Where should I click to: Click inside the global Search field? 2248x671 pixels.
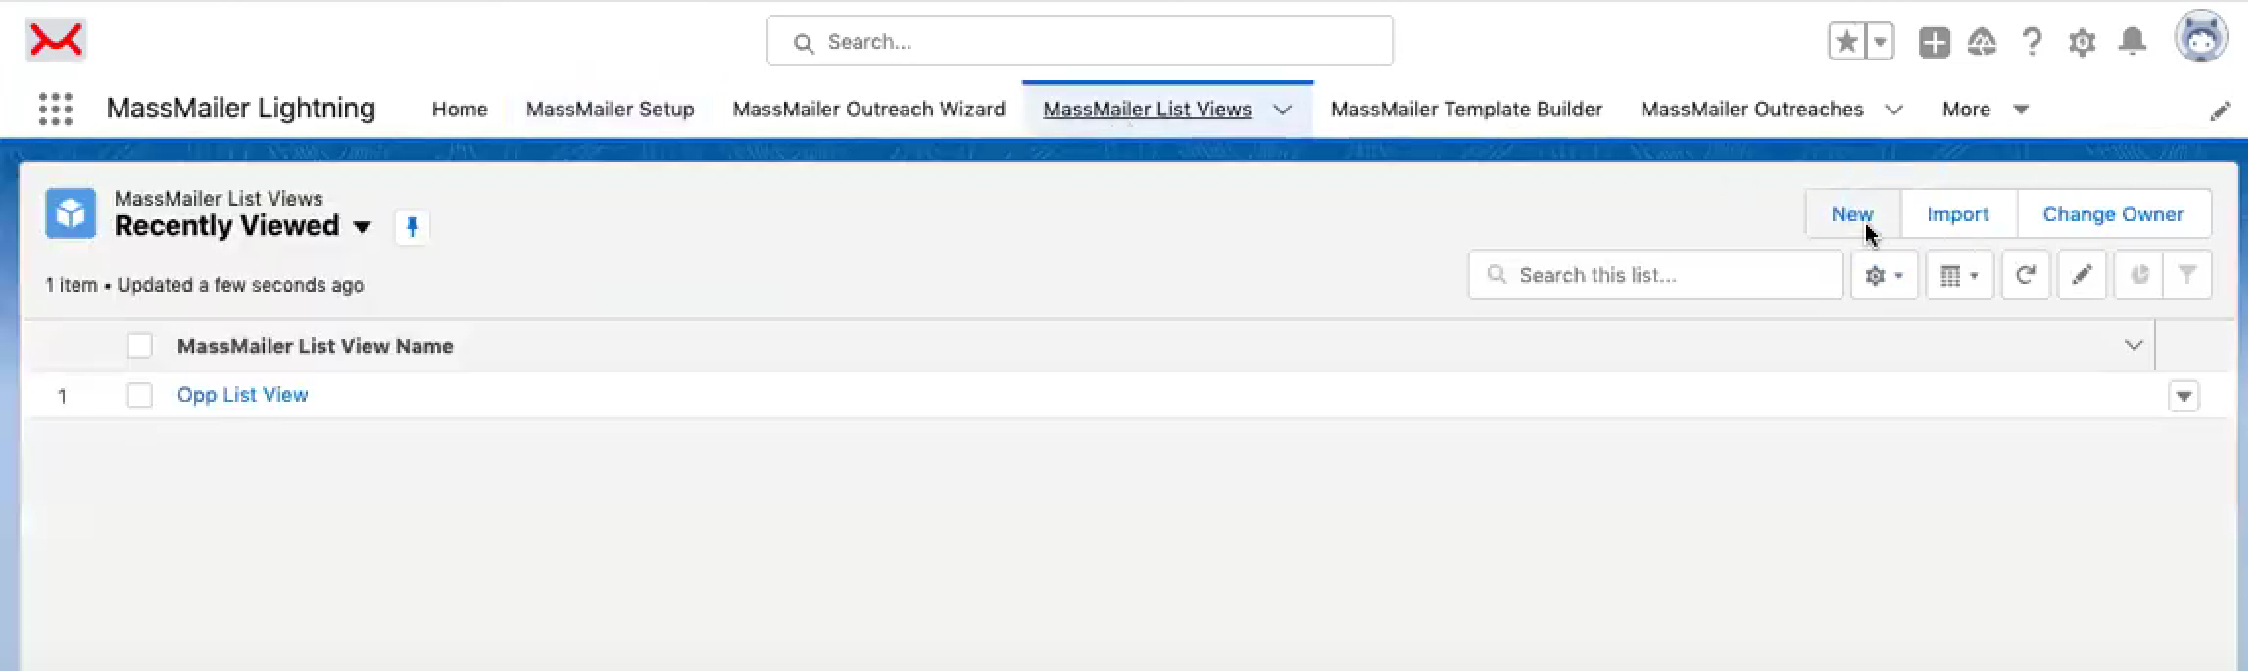coord(1079,41)
